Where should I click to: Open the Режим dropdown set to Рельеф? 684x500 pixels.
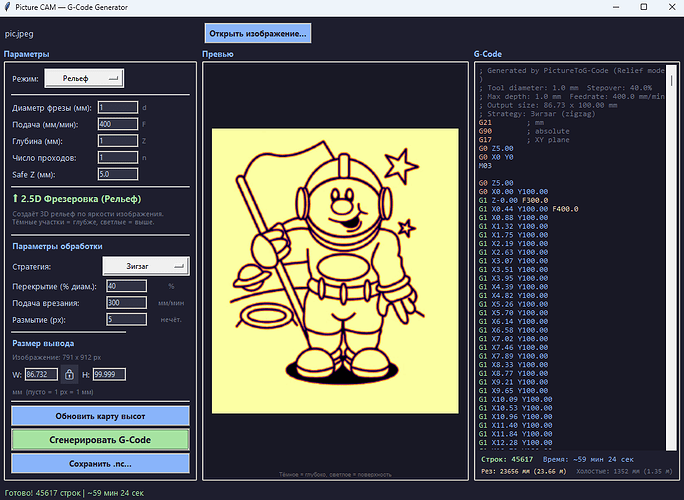click(84, 78)
